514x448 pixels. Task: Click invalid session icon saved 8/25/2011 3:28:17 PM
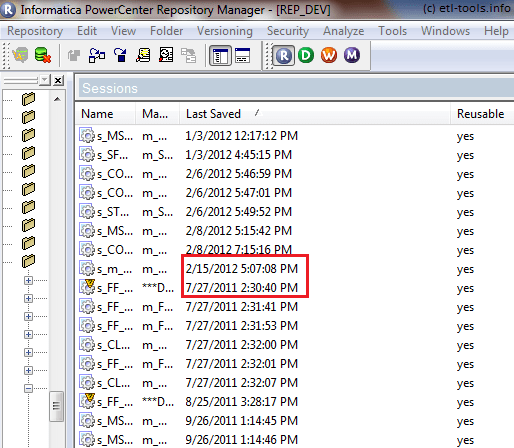[x=87, y=401]
